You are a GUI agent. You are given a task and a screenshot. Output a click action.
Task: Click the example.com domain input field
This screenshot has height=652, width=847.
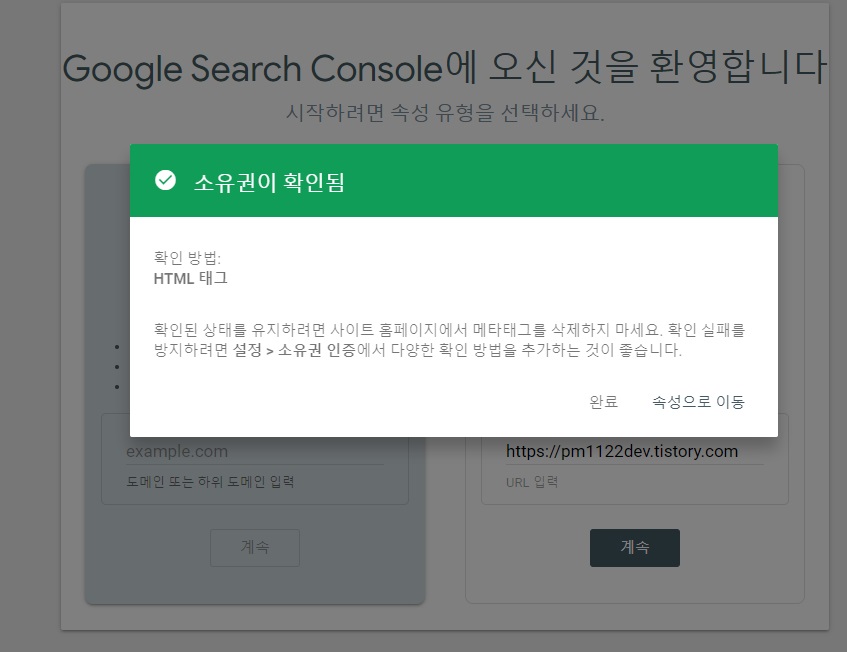pyautogui.click(x=254, y=451)
